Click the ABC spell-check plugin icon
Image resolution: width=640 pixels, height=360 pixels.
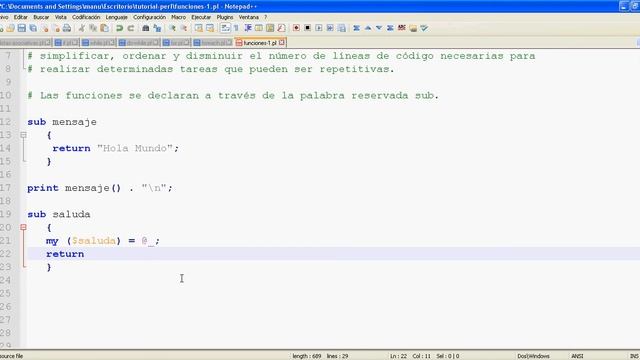pos(402,28)
